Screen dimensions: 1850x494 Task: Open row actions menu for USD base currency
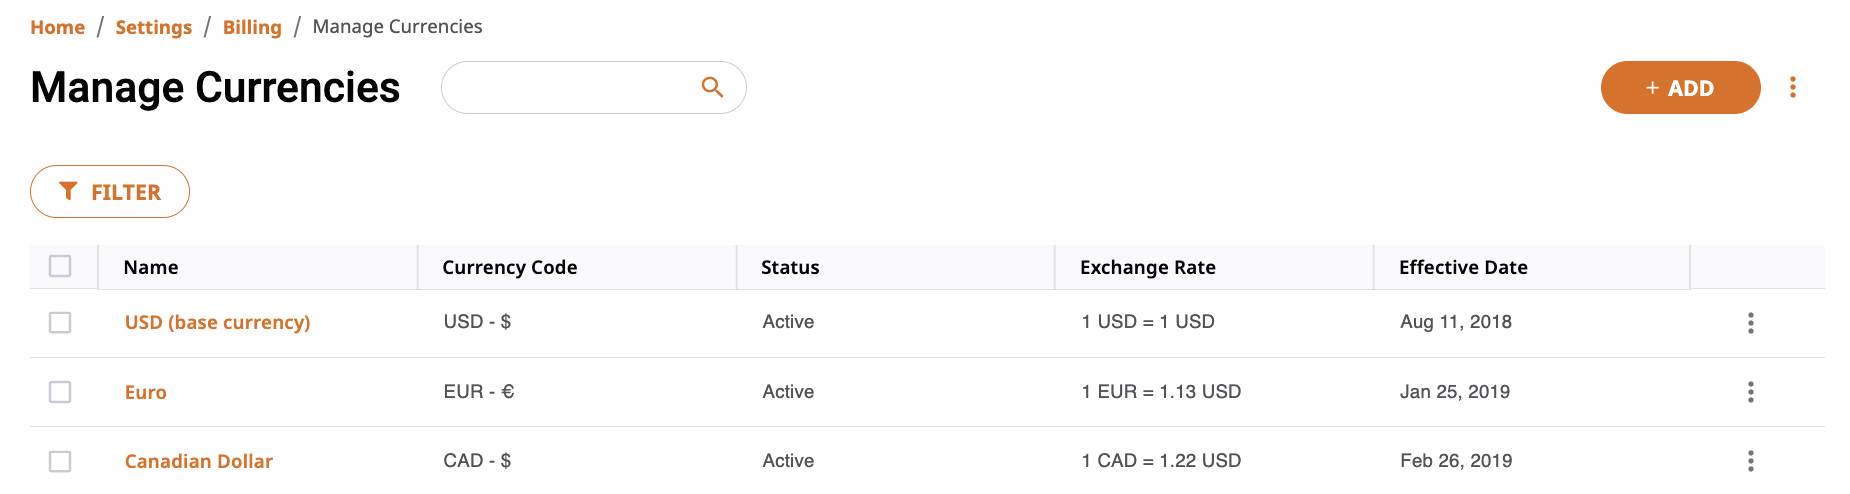[x=1750, y=323]
